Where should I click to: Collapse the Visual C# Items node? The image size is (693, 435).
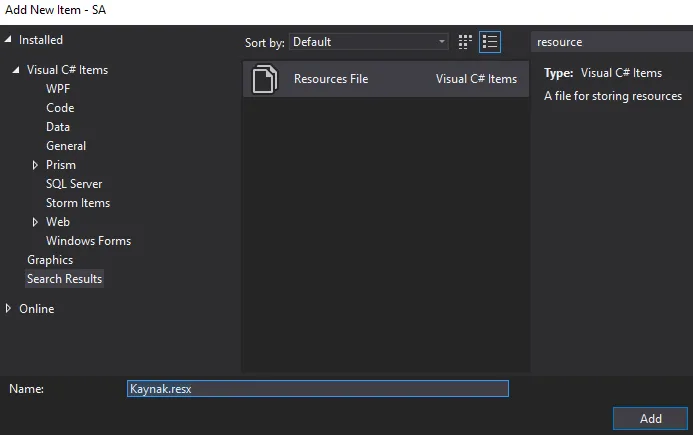coord(16,70)
